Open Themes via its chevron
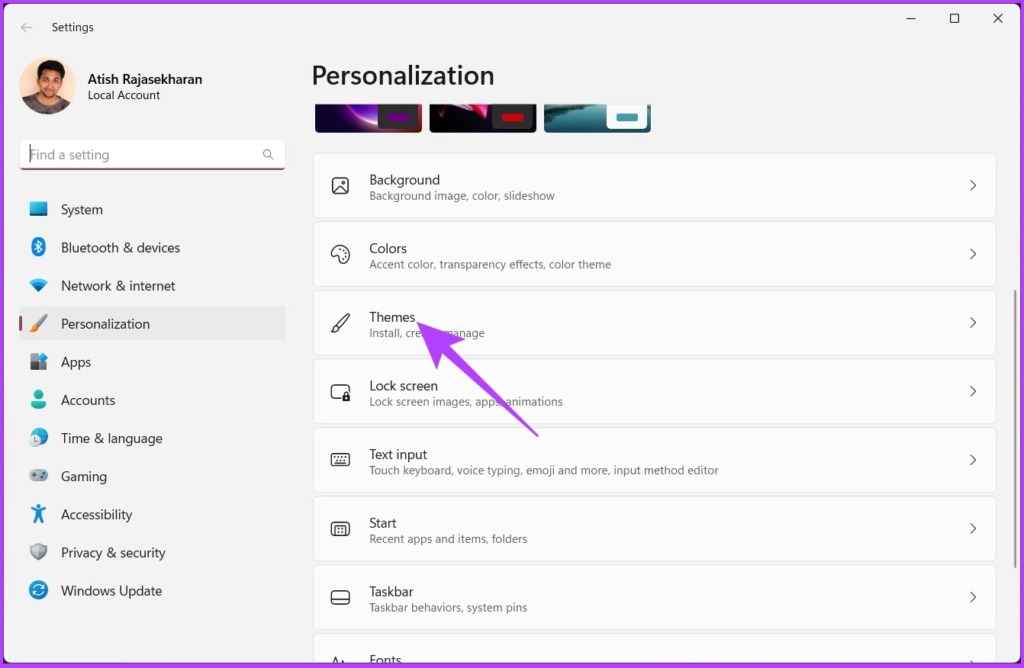 pyautogui.click(x=973, y=323)
